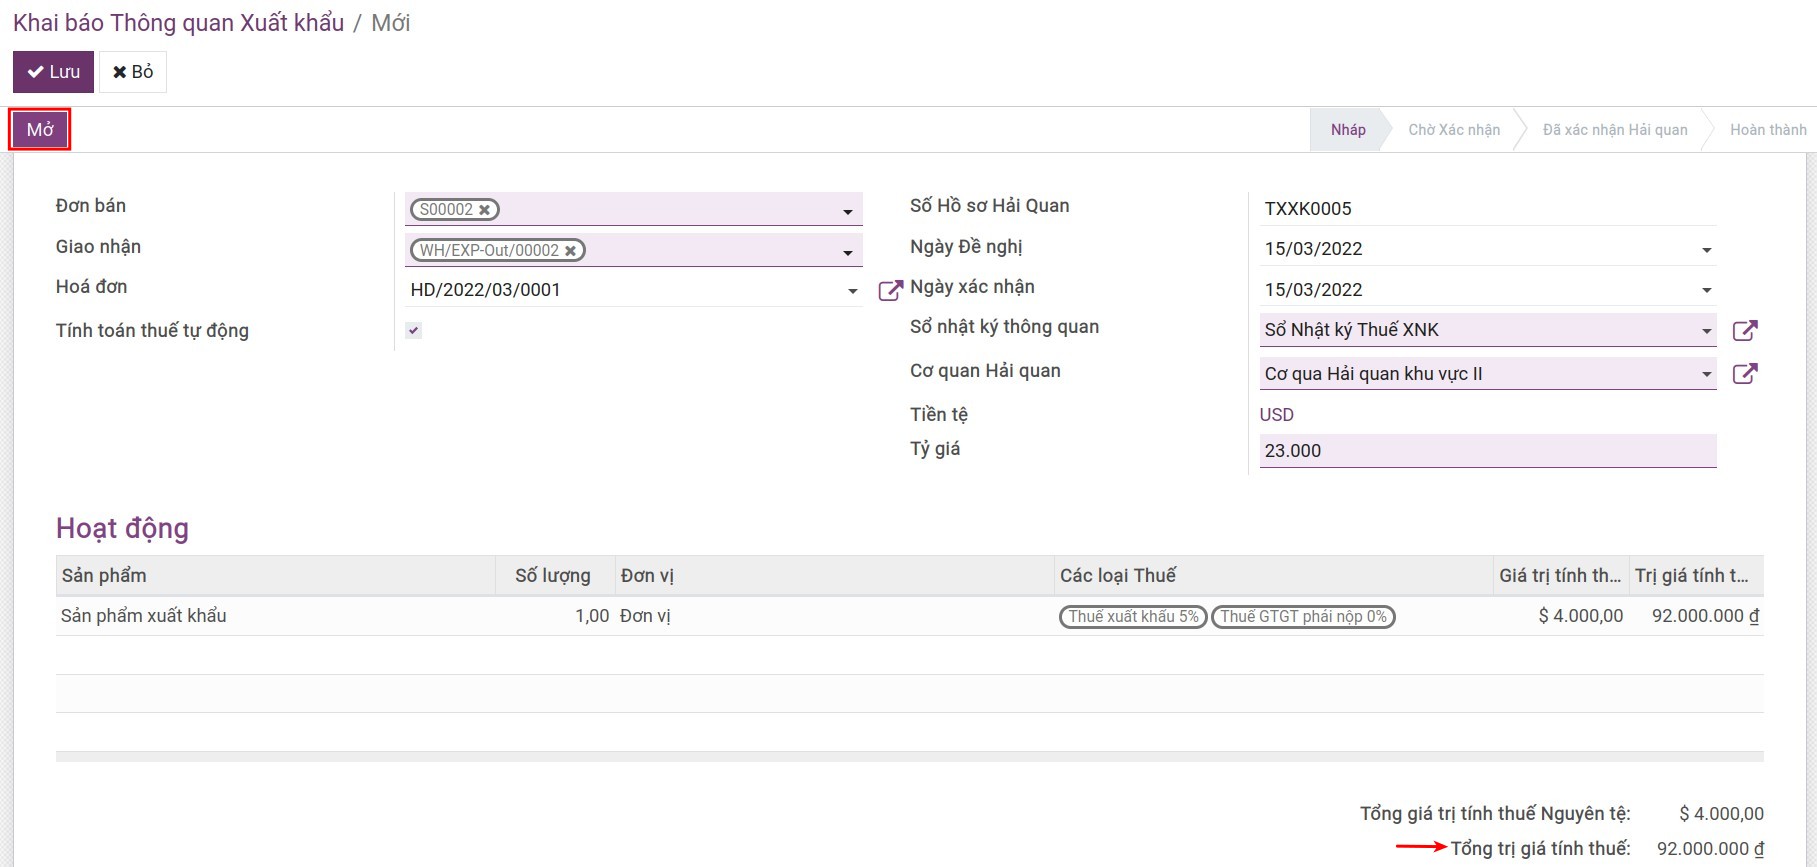
Task: Click the Bỏ discard button
Action: click(133, 72)
